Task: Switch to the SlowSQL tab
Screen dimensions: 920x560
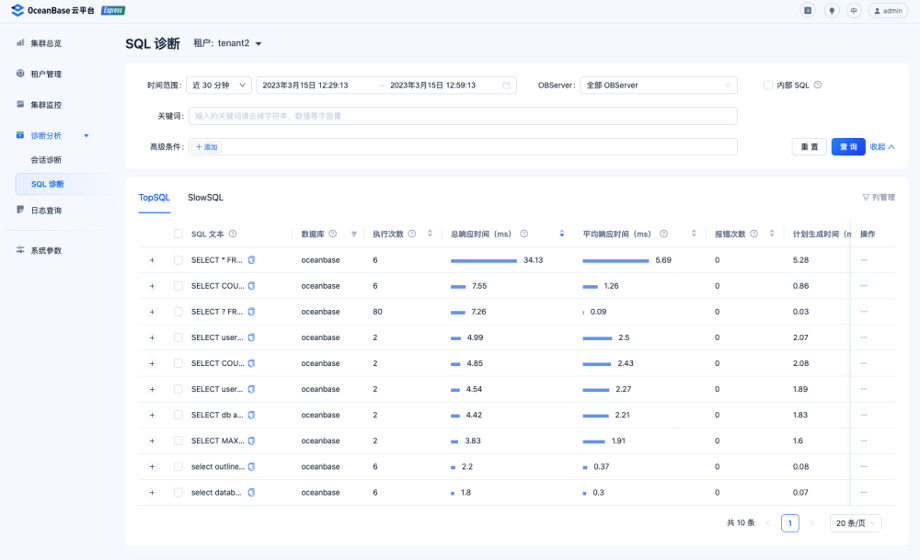Action: (205, 198)
